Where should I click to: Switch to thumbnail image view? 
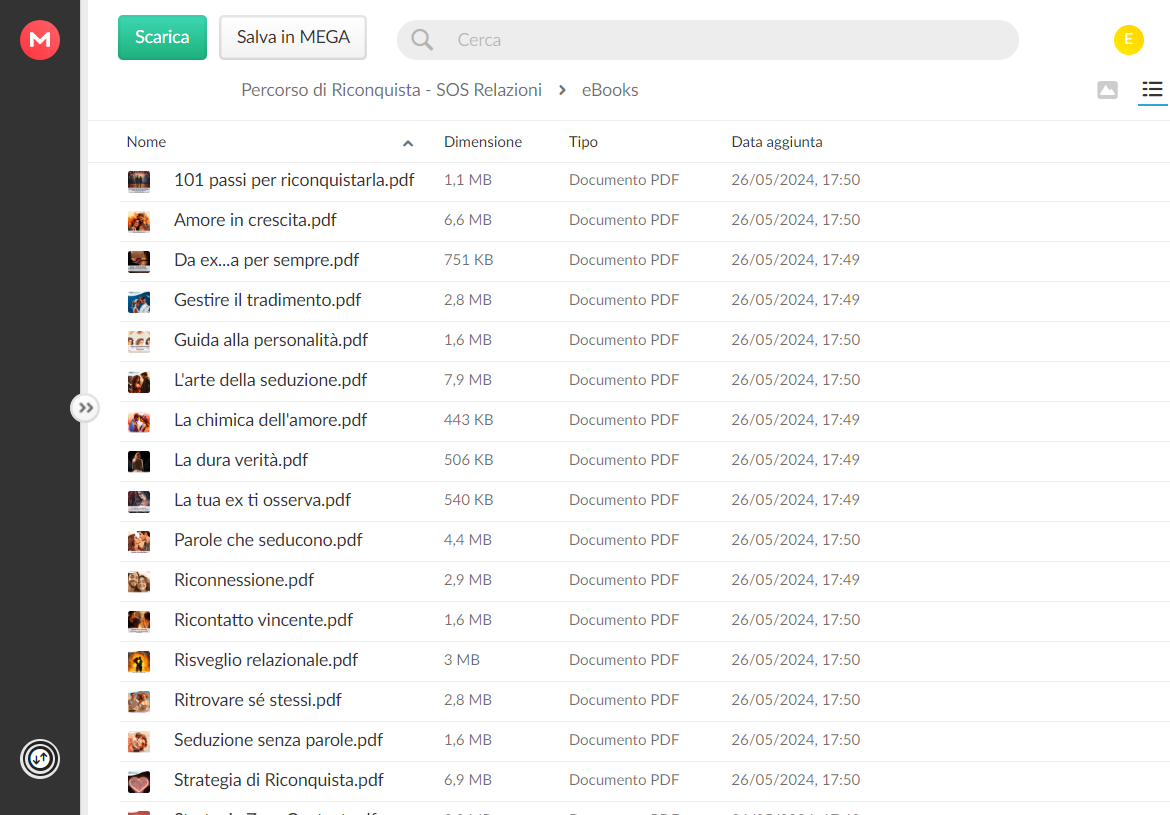(x=1107, y=90)
